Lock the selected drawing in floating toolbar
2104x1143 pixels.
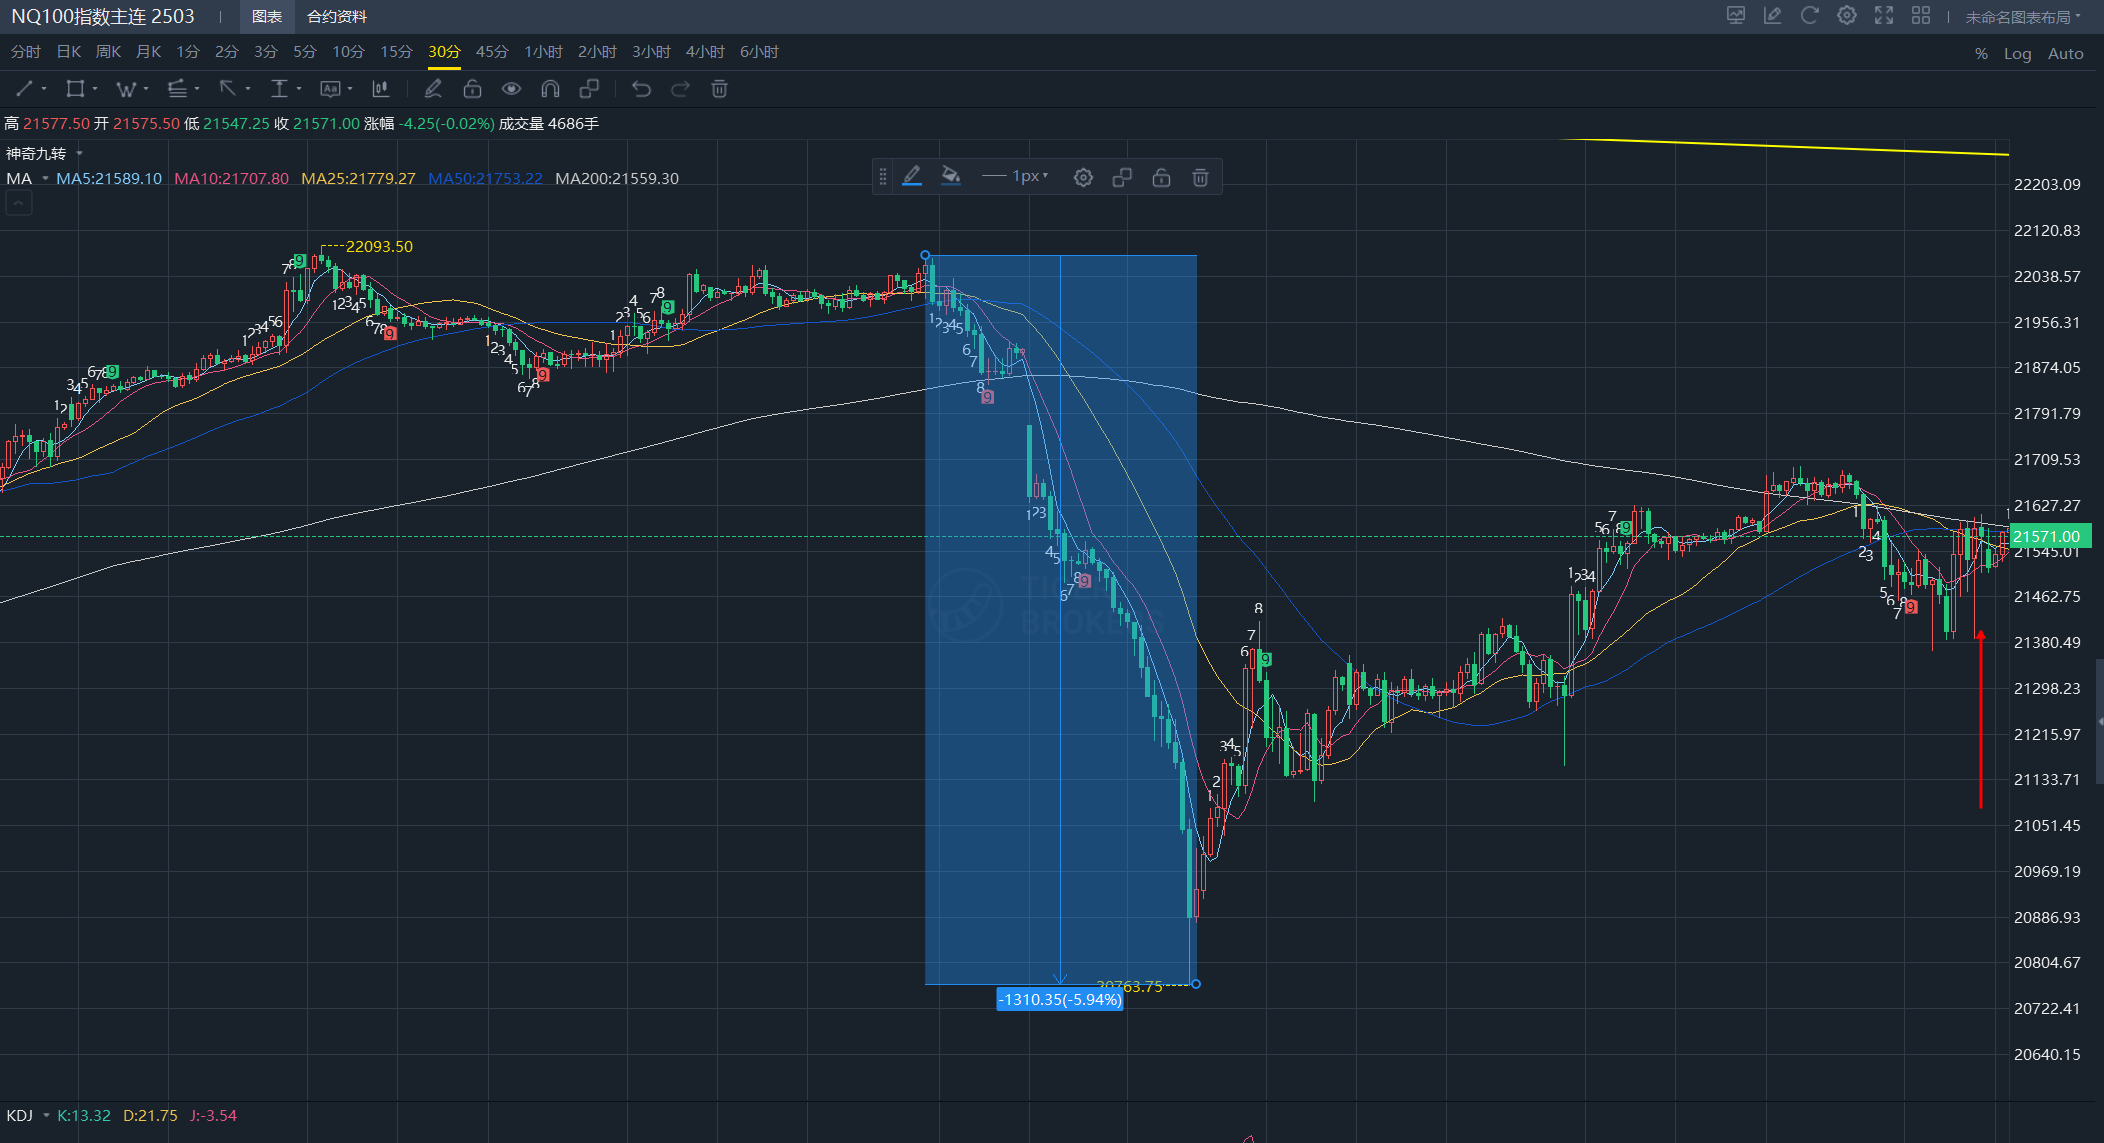pyautogui.click(x=1161, y=177)
